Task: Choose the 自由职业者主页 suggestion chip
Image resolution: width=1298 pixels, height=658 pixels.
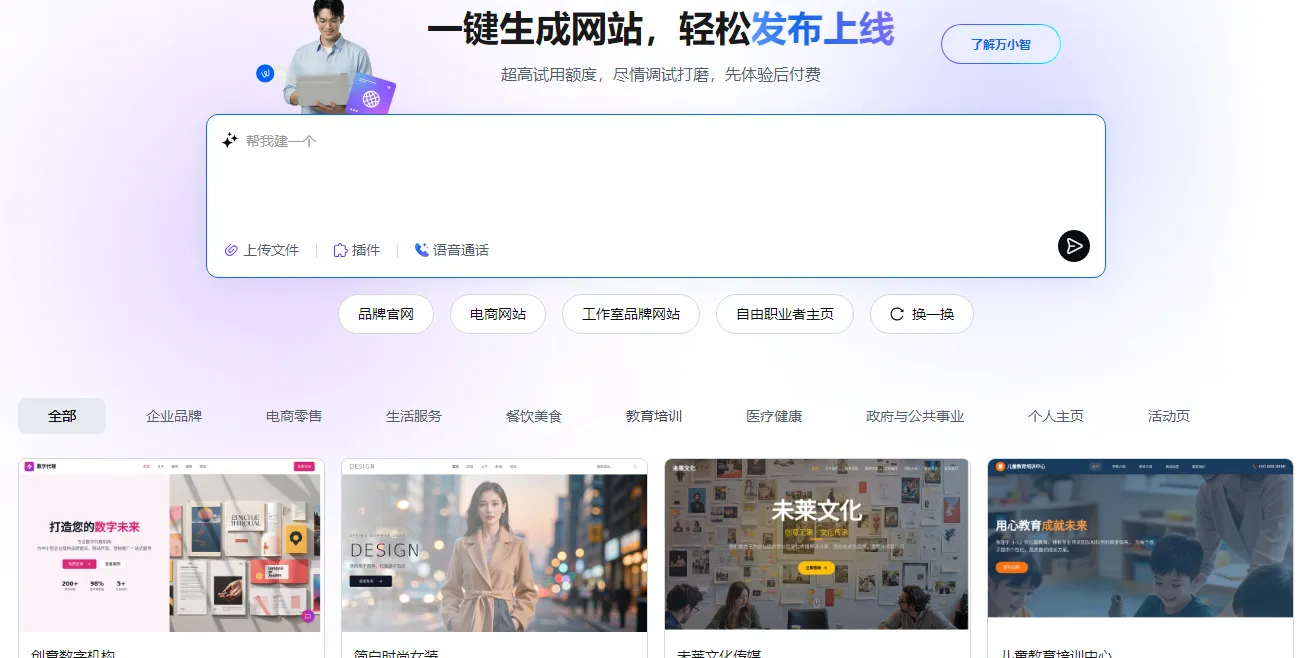Action: (785, 314)
